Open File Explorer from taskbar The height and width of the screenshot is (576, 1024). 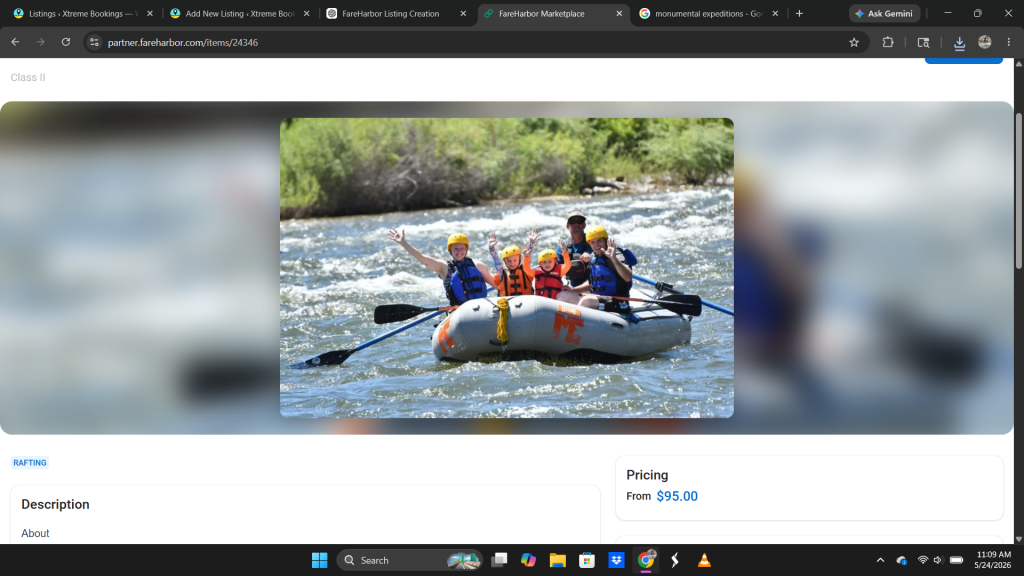558,560
